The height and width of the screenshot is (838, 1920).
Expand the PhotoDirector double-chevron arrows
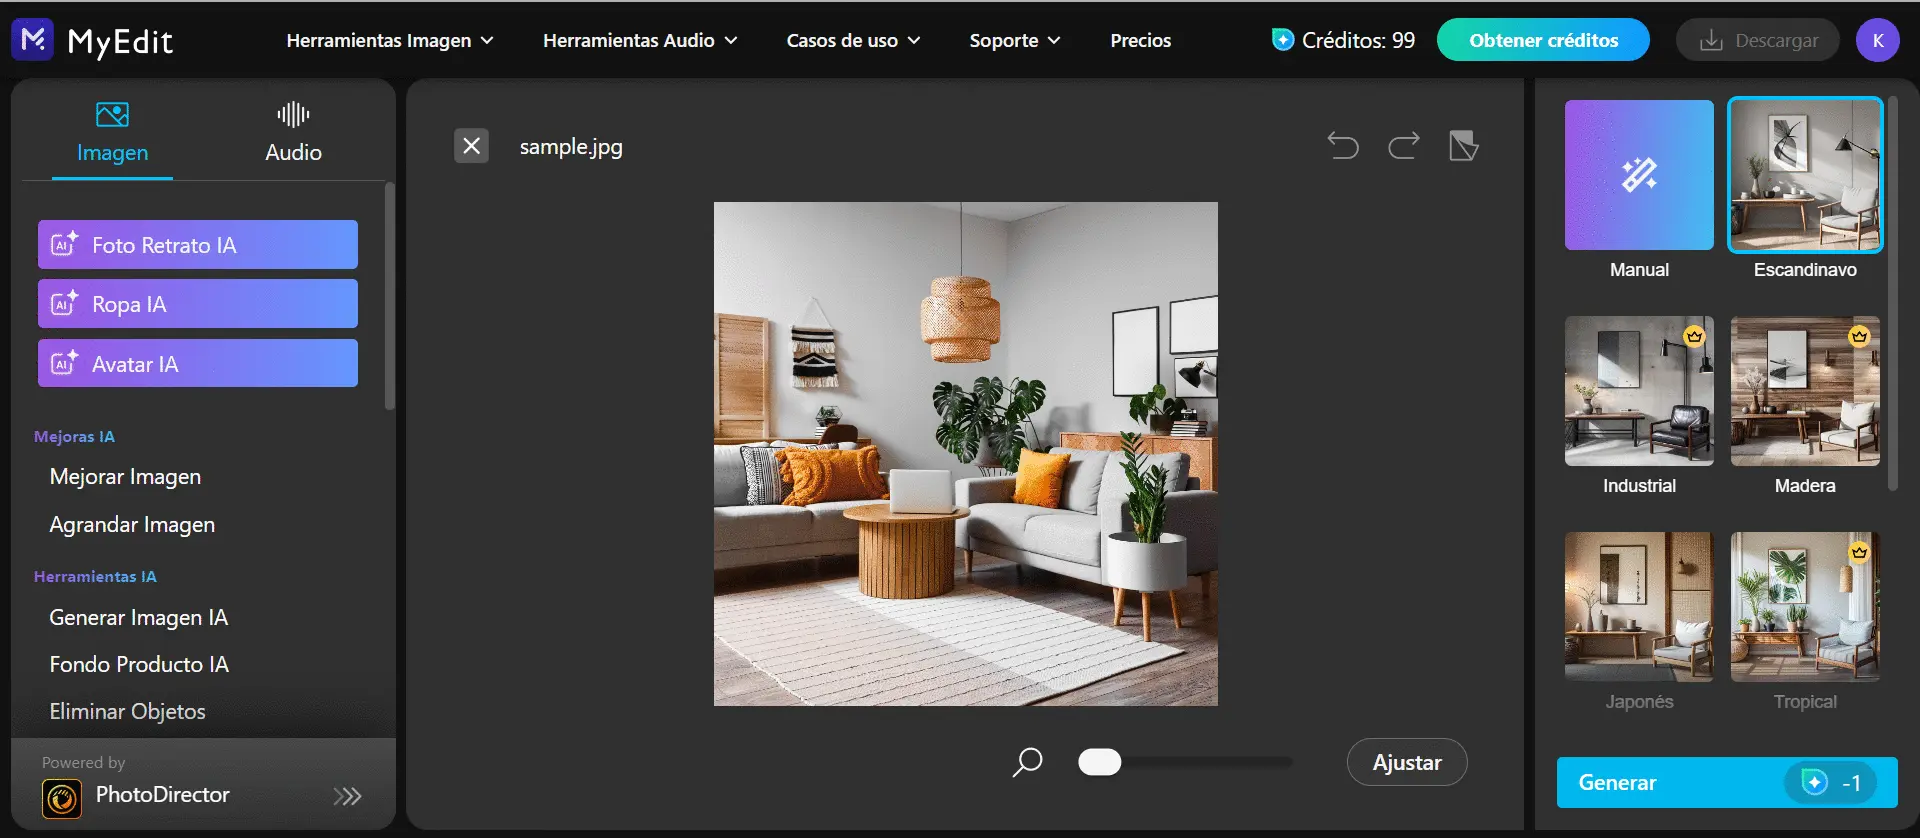pyautogui.click(x=347, y=796)
